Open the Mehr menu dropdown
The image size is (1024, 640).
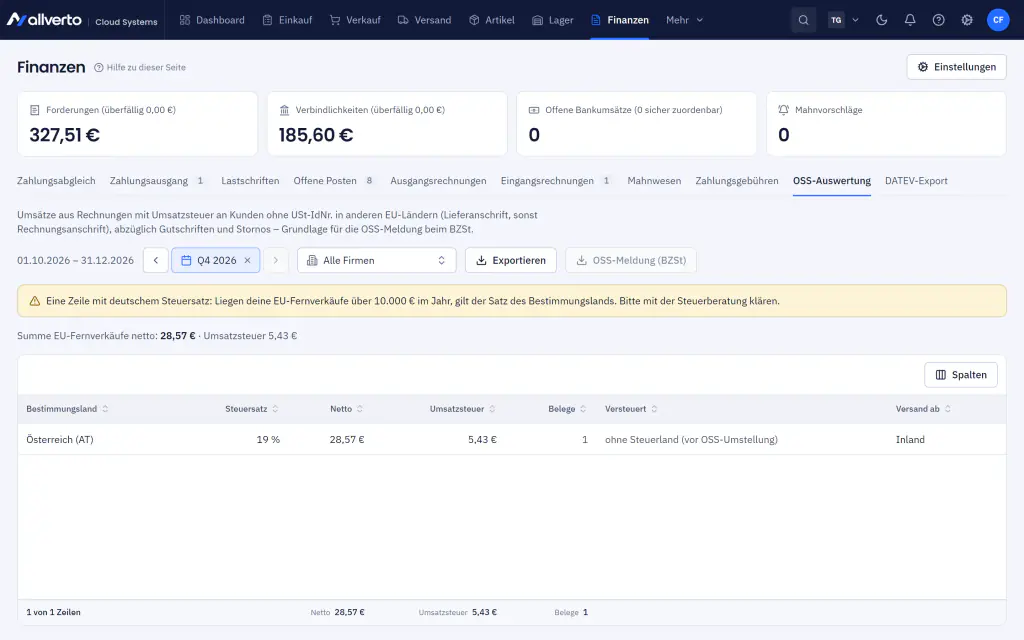click(x=684, y=20)
